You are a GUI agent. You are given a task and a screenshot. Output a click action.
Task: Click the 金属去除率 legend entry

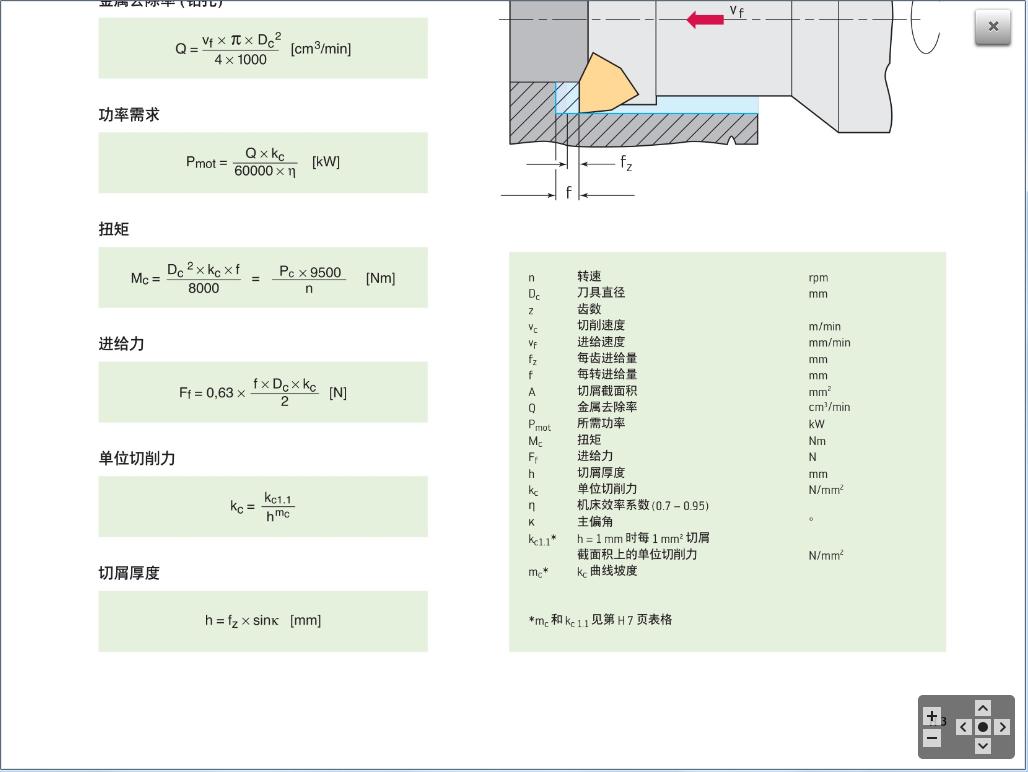point(607,407)
